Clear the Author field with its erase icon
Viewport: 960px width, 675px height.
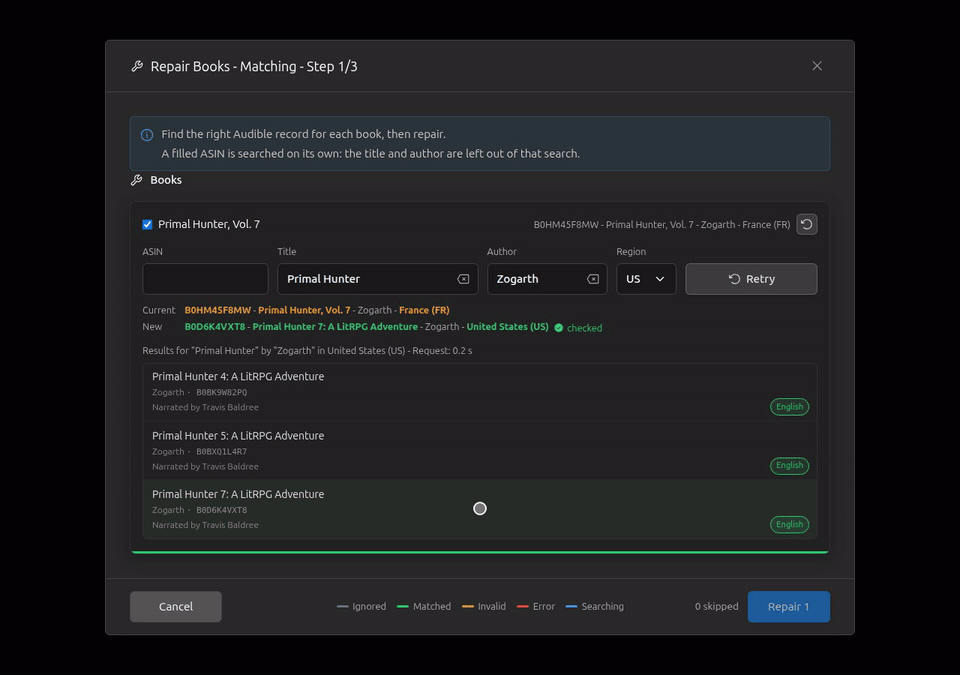tap(593, 279)
